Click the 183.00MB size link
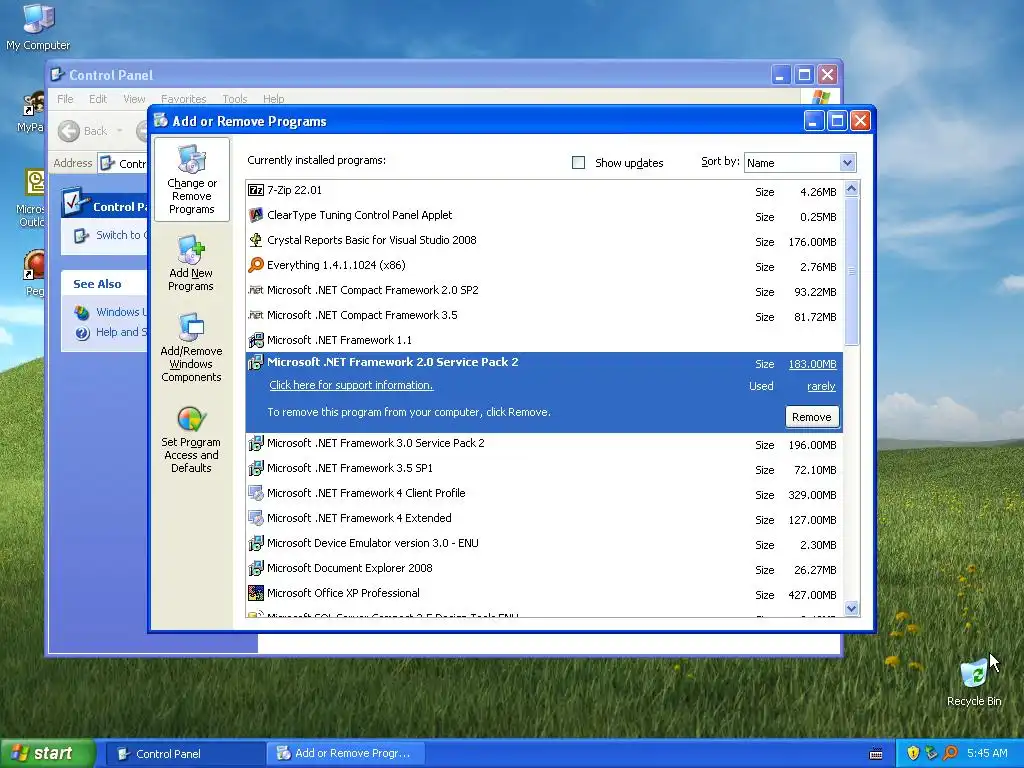 coord(812,364)
